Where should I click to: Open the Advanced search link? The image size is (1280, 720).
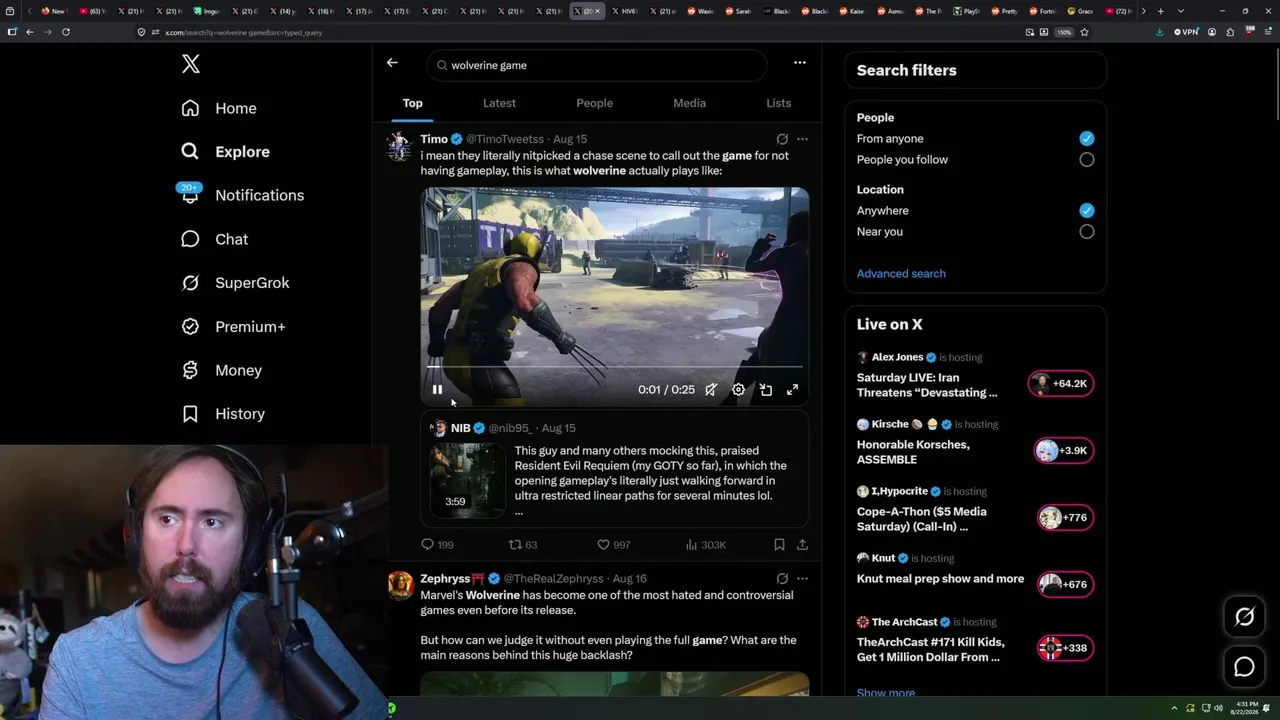(x=901, y=274)
